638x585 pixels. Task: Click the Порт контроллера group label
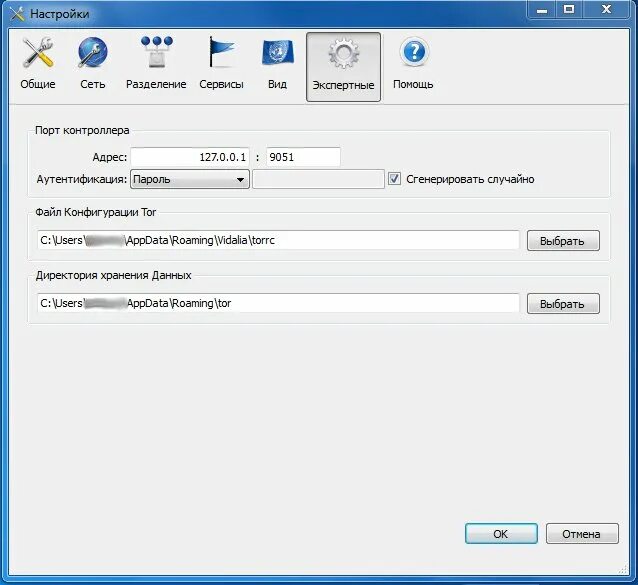pyautogui.click(x=82, y=130)
